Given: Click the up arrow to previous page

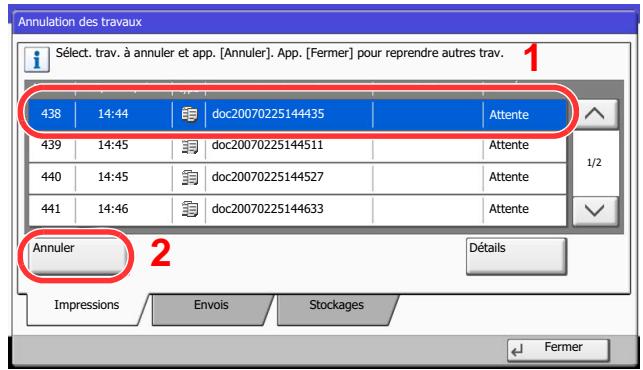Looking at the screenshot, I should pyautogui.click(x=595, y=114).
